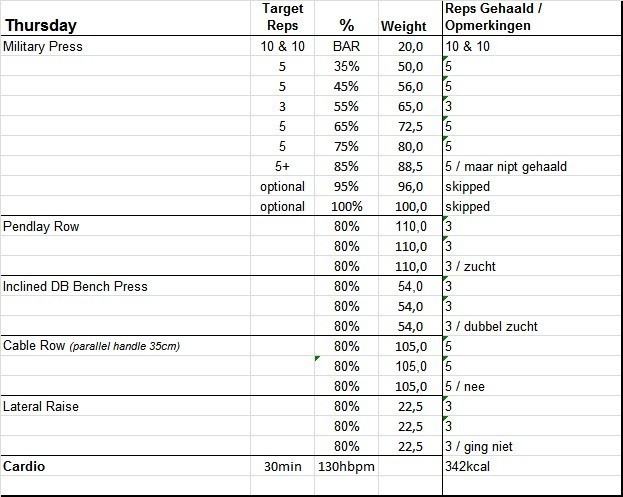The image size is (623, 497).
Task: Click the 130hbpm heart rate cell
Action: pyautogui.click(x=346, y=466)
